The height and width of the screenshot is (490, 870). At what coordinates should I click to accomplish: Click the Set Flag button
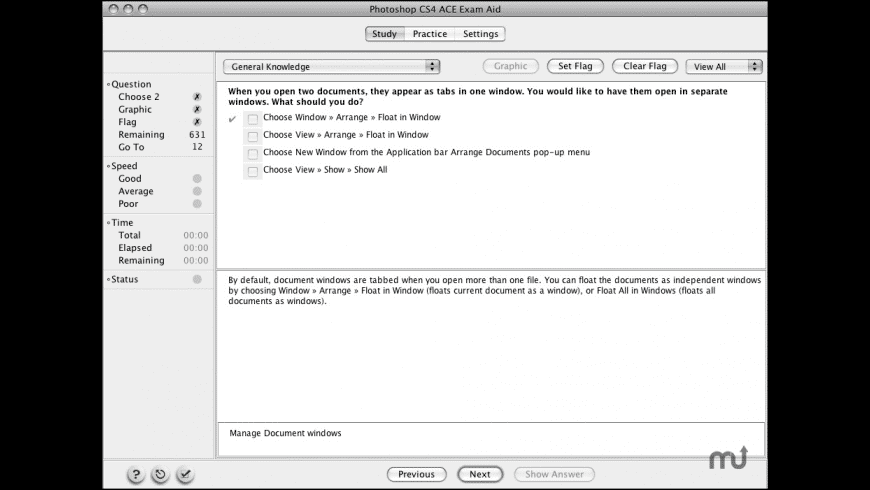[575, 67]
